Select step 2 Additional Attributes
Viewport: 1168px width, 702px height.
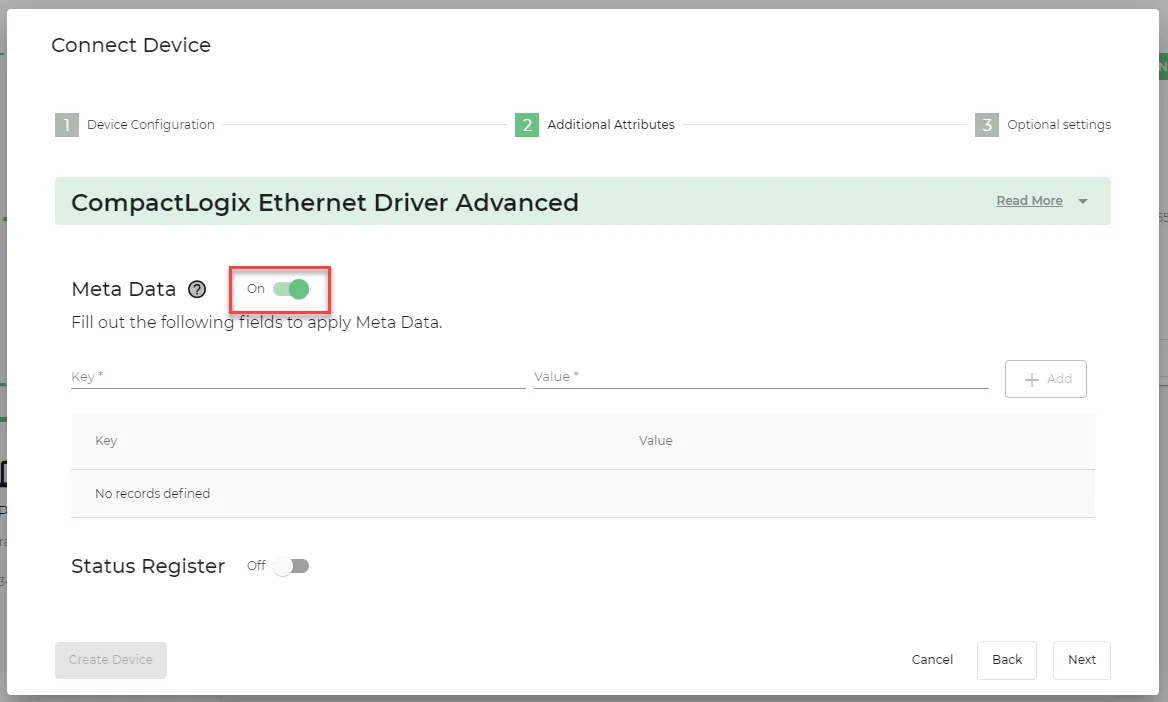[x=594, y=124]
